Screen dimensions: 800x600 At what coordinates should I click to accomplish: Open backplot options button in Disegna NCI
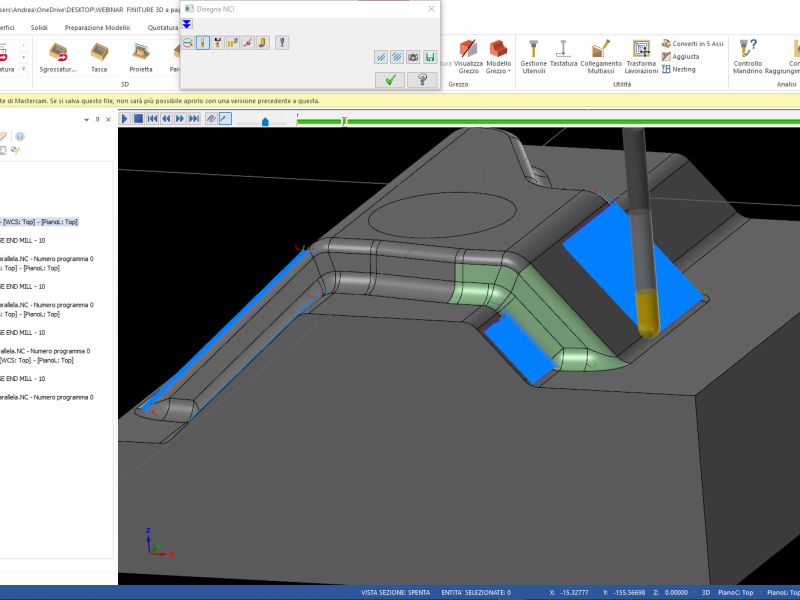pyautogui.click(x=282, y=43)
